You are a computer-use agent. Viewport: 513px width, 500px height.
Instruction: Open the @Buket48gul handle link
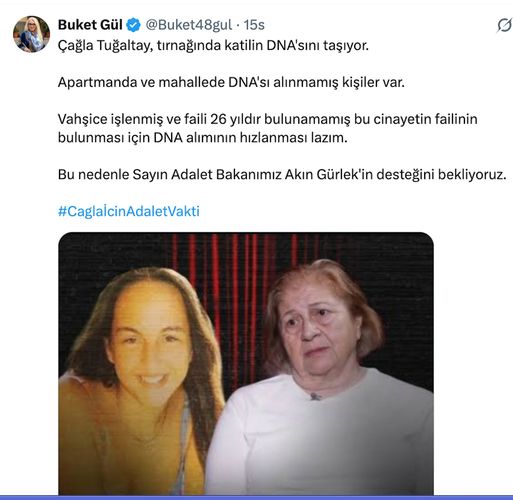click(189, 25)
